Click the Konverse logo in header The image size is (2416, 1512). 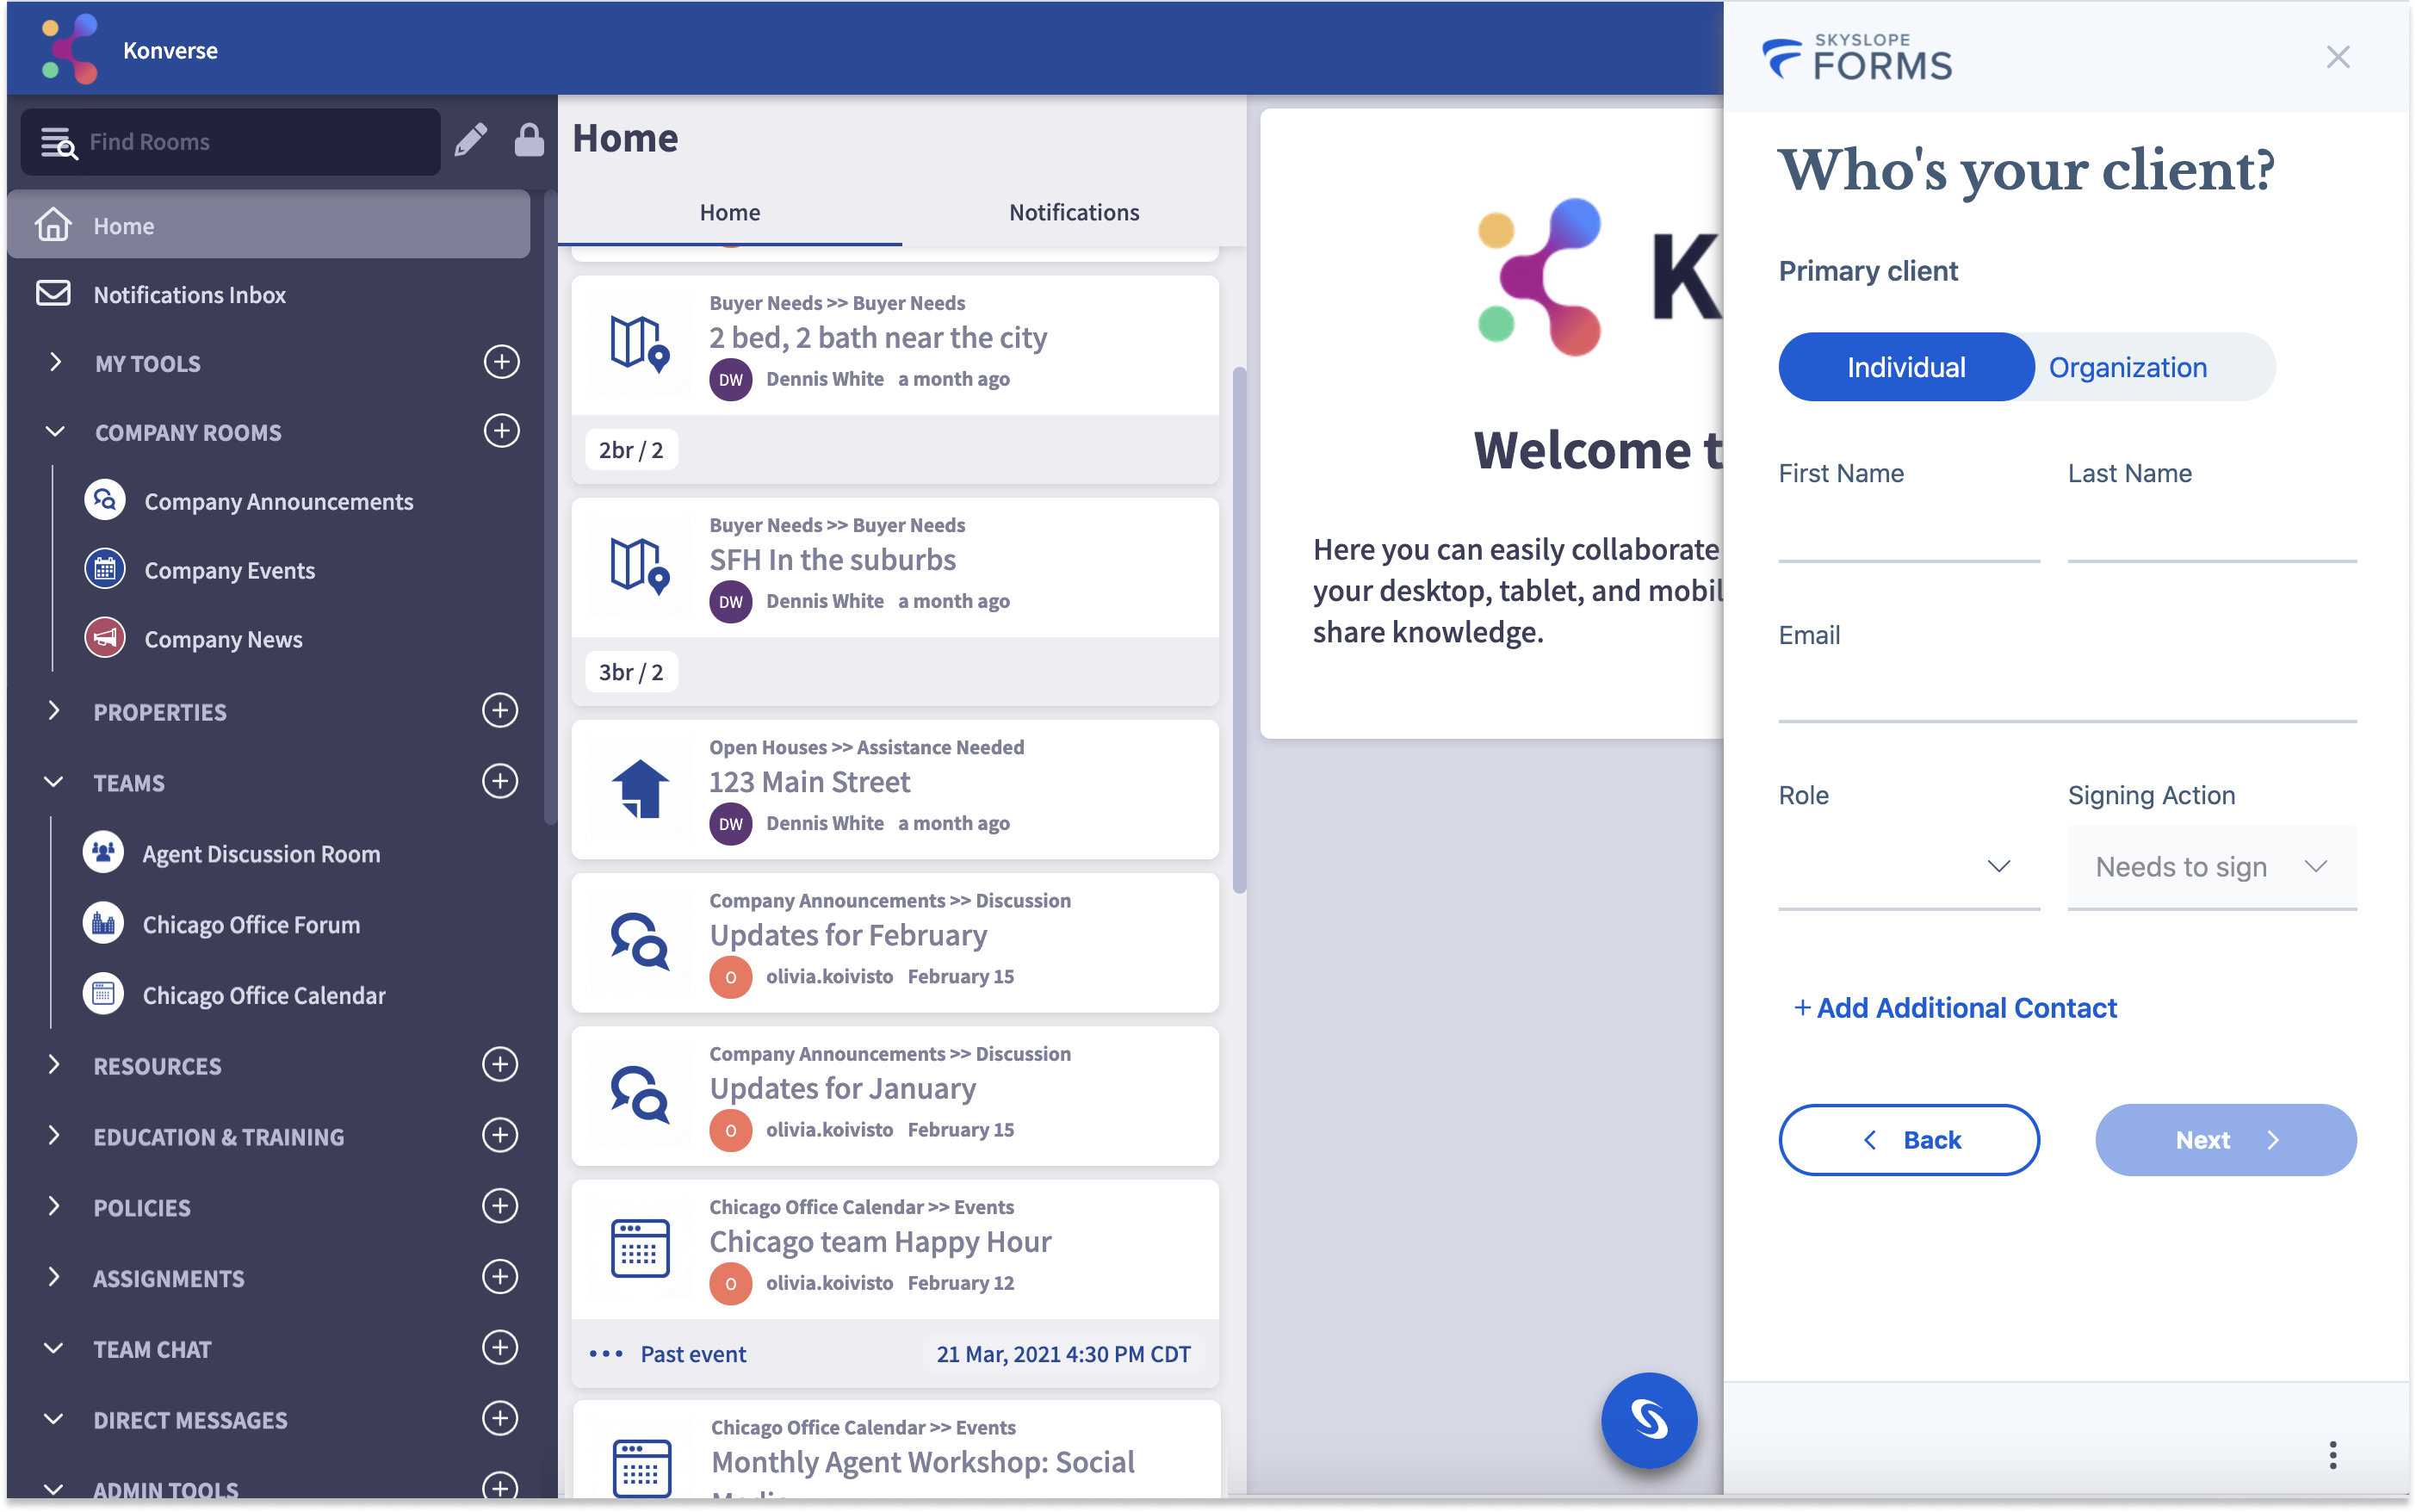tap(71, 49)
